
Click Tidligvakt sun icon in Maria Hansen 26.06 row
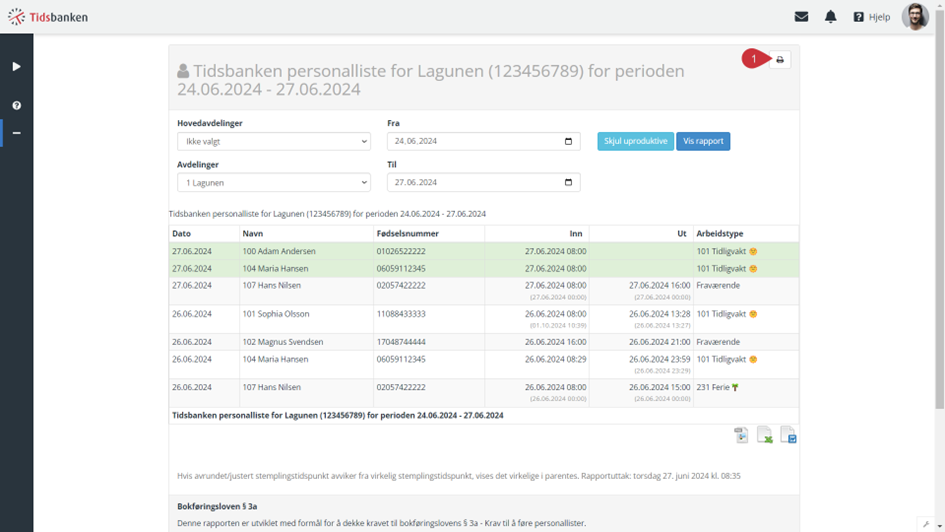[753, 359]
